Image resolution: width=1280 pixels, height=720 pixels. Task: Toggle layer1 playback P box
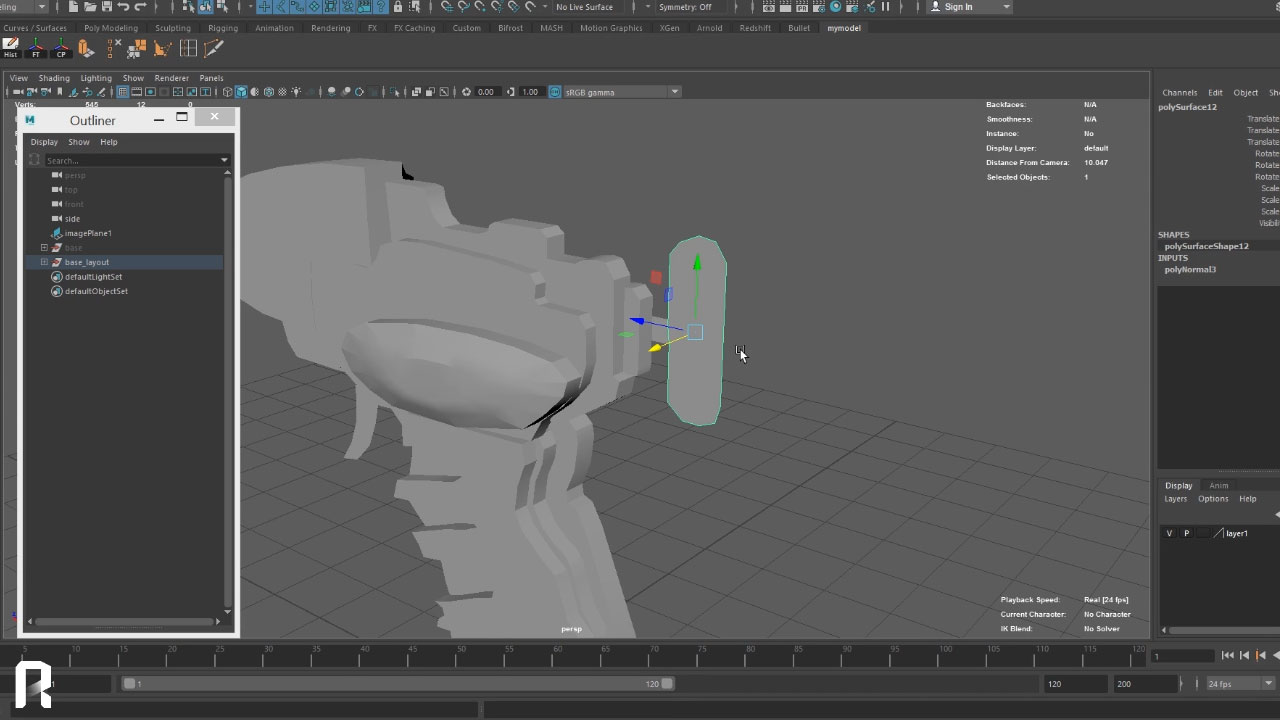(x=1186, y=534)
